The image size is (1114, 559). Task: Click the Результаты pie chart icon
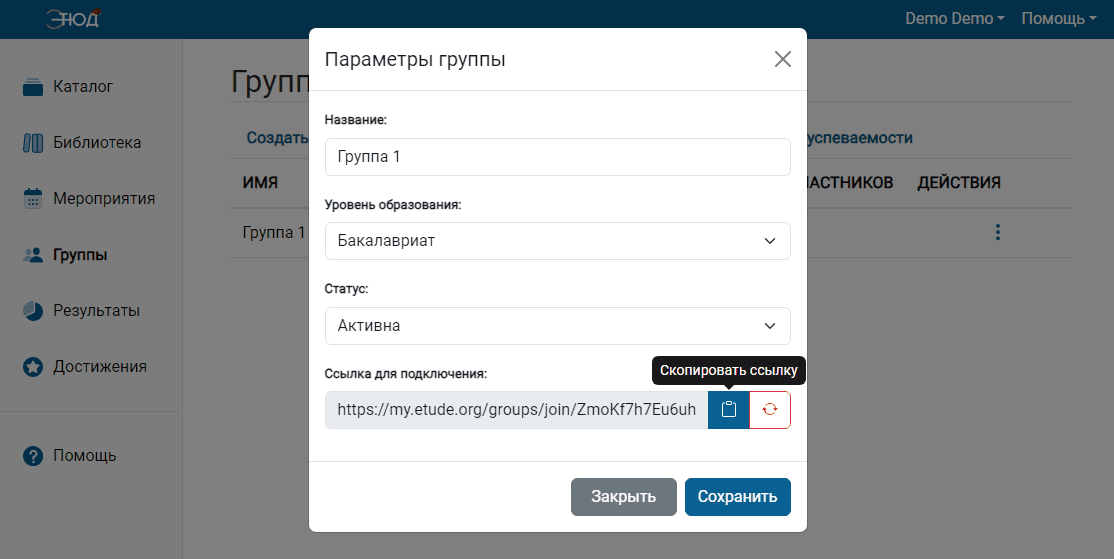(x=33, y=311)
